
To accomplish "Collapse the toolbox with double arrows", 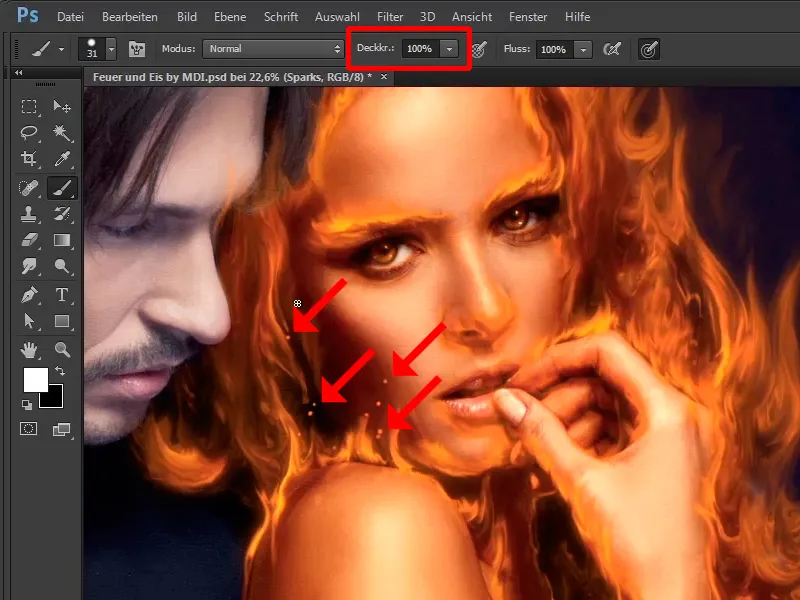I will pyautogui.click(x=18, y=72).
